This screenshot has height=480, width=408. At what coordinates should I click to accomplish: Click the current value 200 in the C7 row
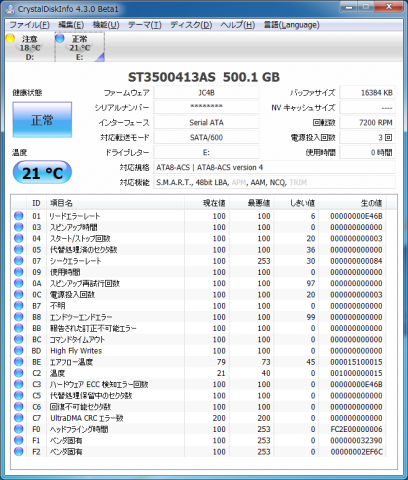[219, 418]
